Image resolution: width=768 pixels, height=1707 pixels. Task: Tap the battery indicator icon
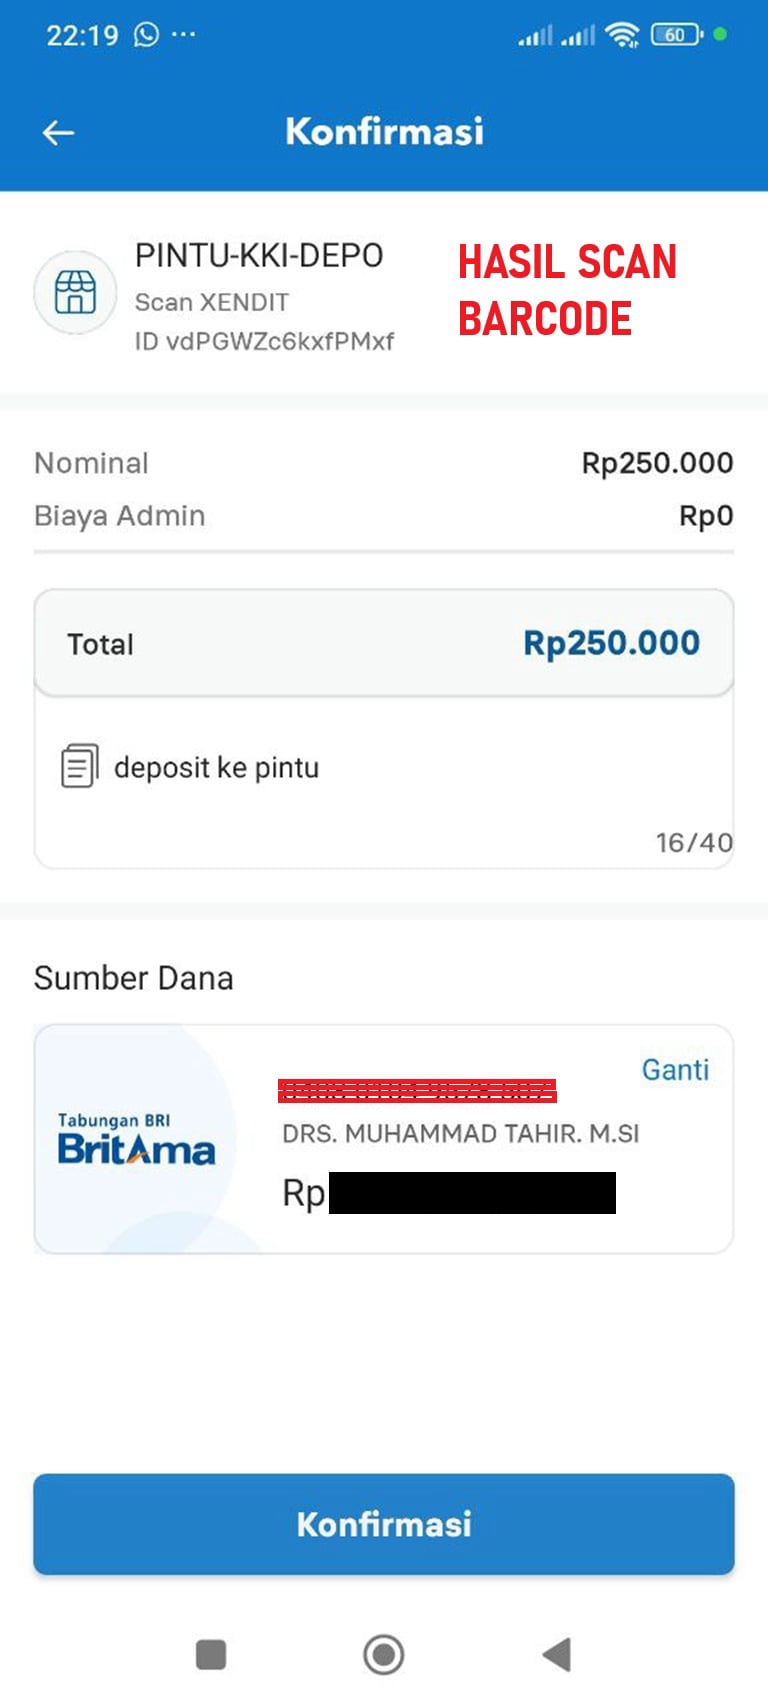(677, 35)
